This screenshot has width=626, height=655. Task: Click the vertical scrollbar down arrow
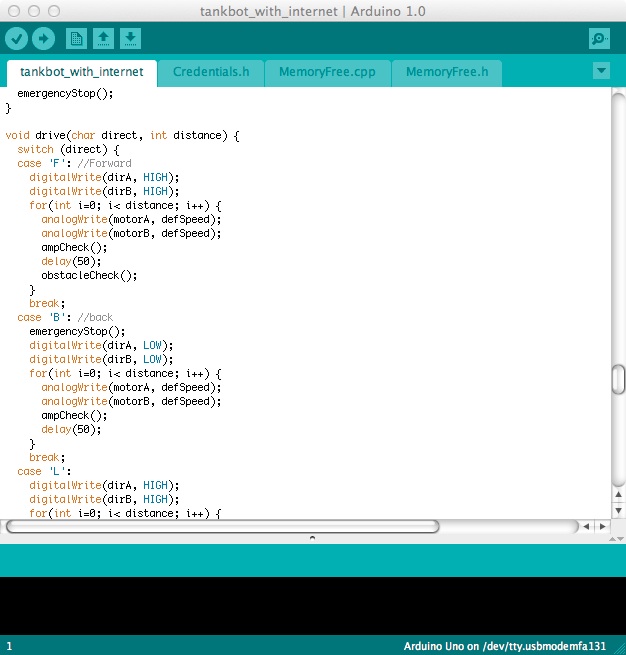pos(618,510)
